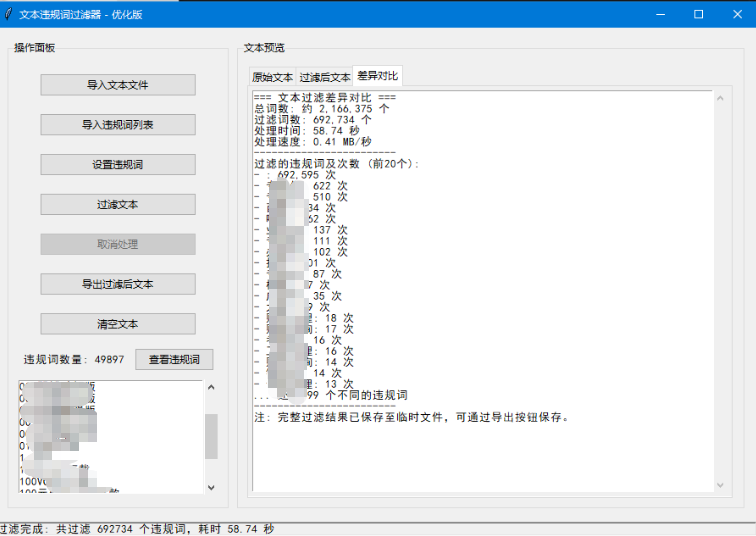The width and height of the screenshot is (756, 536).
Task: Maximize the 文本违规词过滤器 window
Action: tap(698, 14)
